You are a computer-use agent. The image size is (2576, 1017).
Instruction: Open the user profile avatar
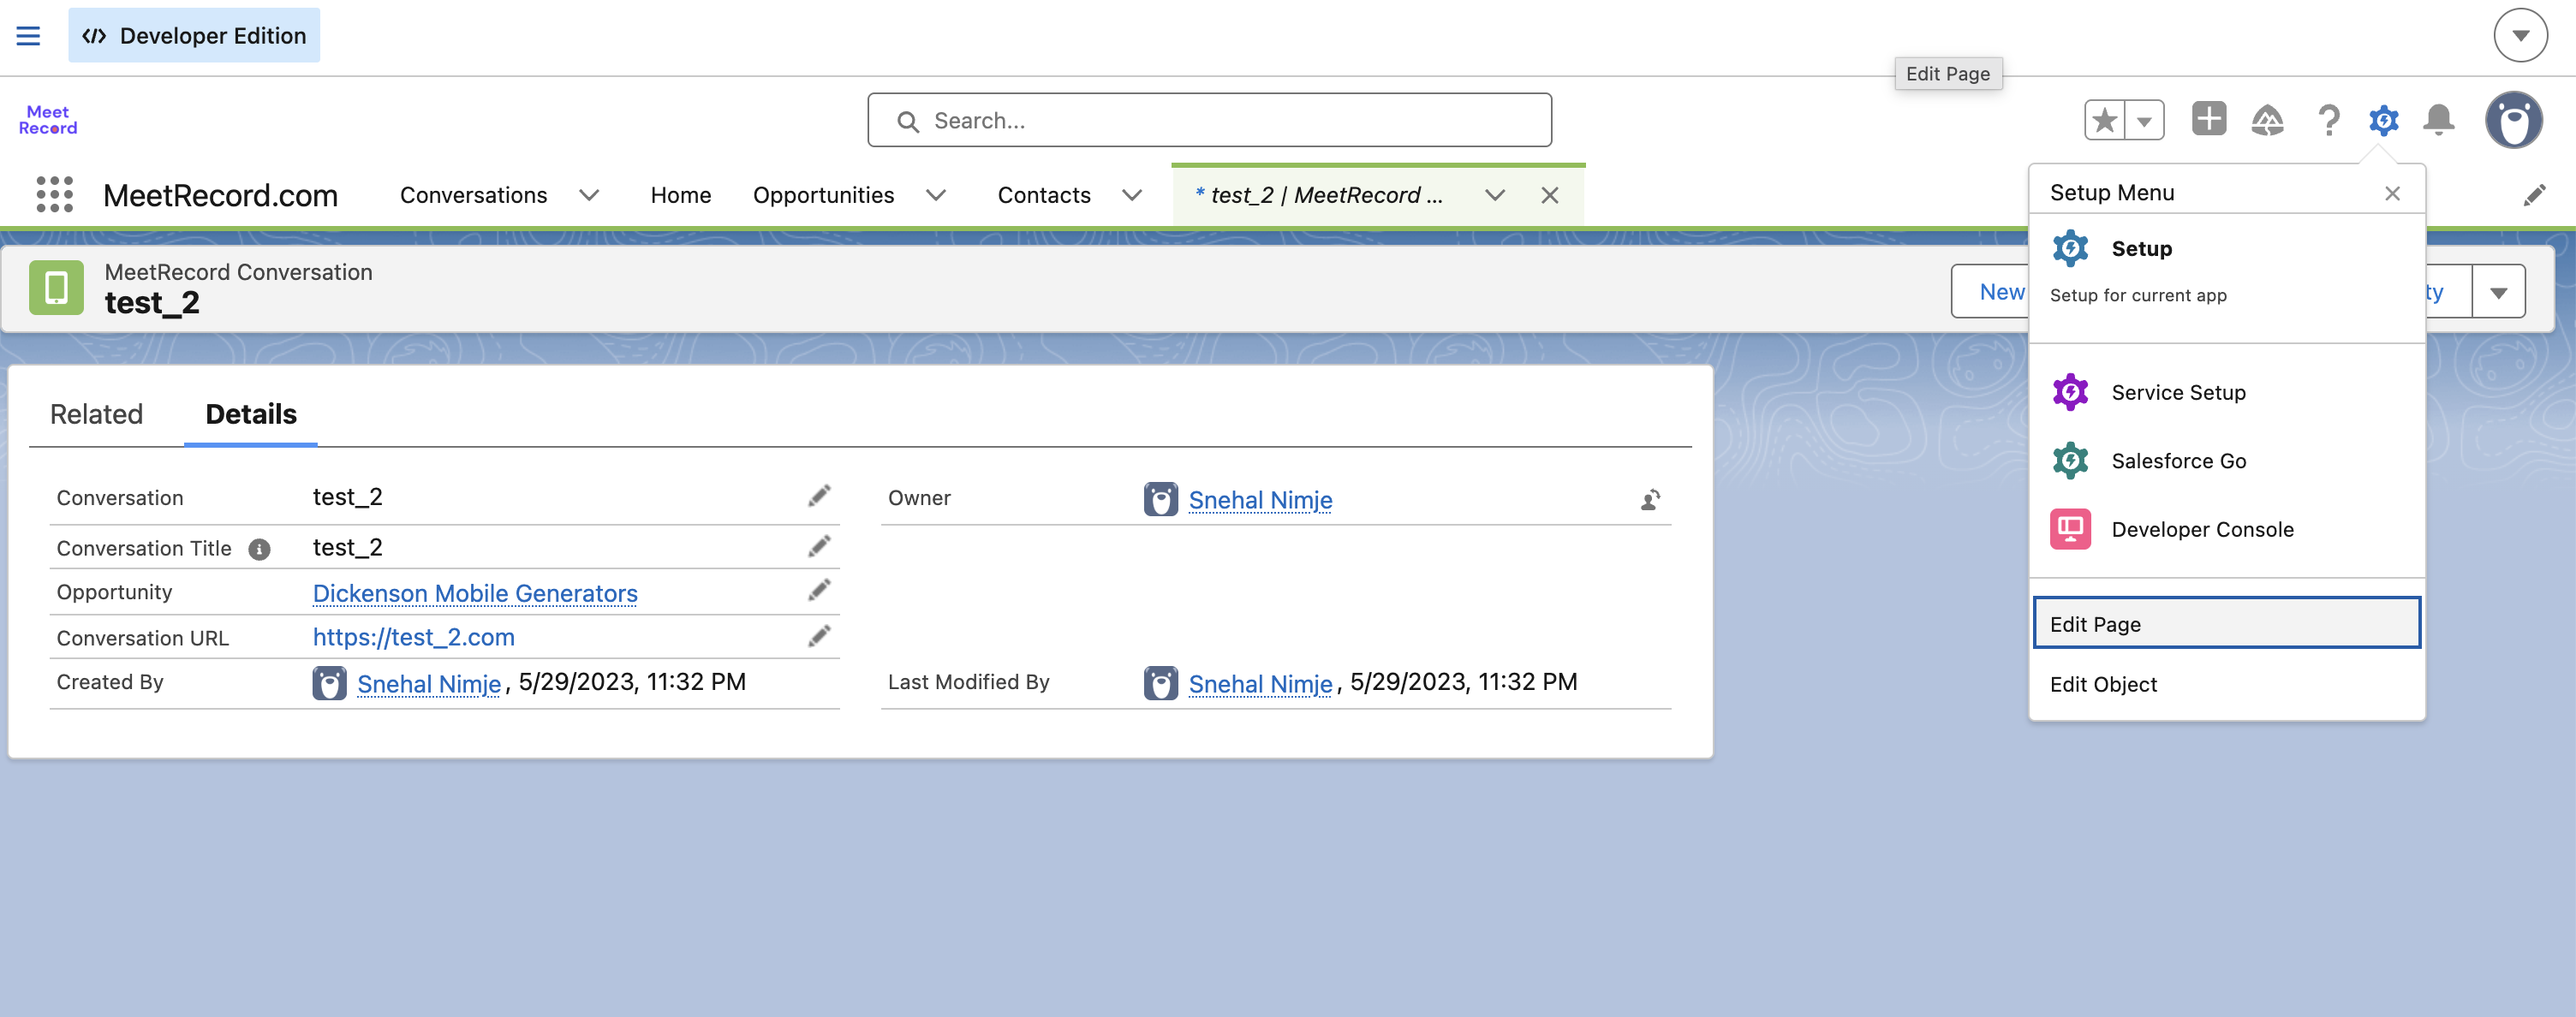pyautogui.click(x=2514, y=120)
